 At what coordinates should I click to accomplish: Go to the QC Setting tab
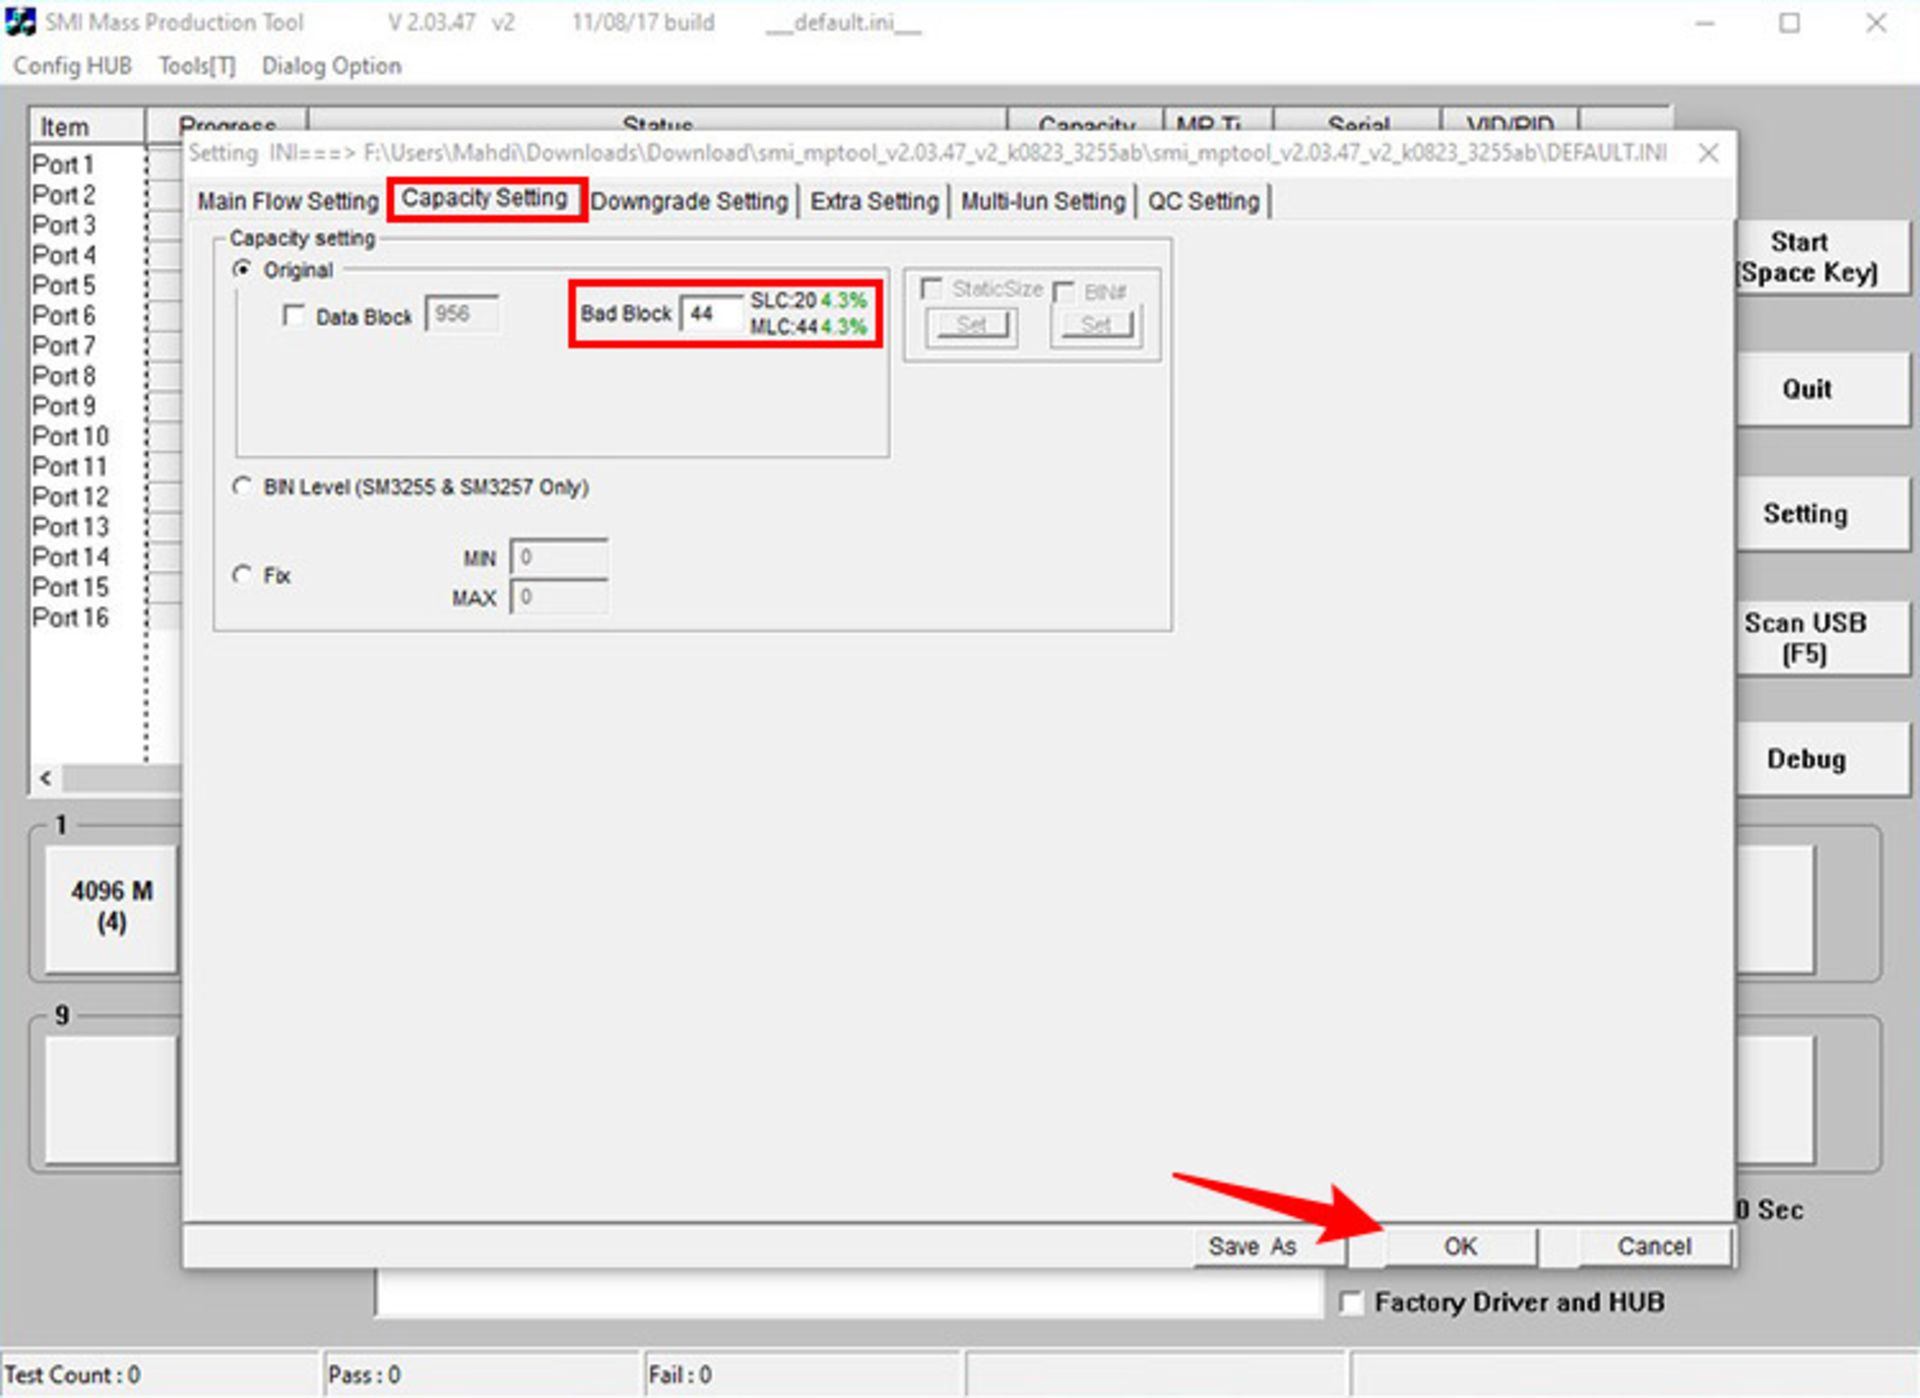tap(1203, 201)
